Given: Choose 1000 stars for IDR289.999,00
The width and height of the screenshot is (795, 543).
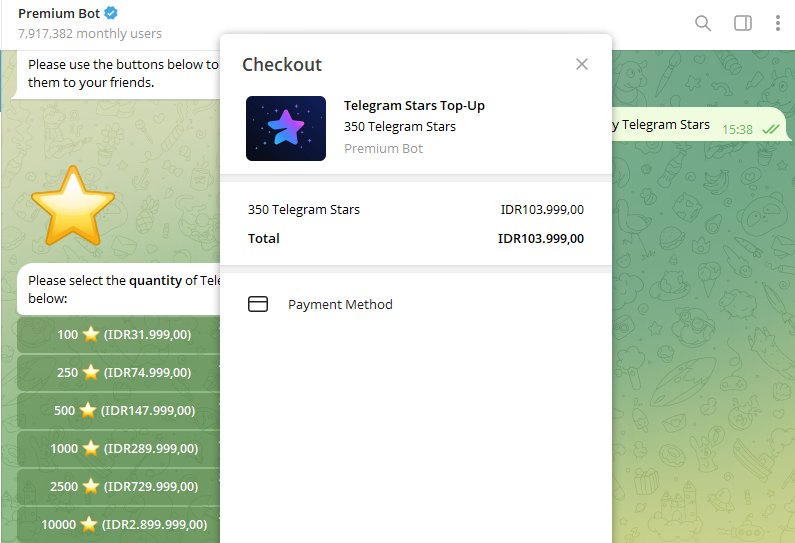Looking at the screenshot, I should coord(120,449).
